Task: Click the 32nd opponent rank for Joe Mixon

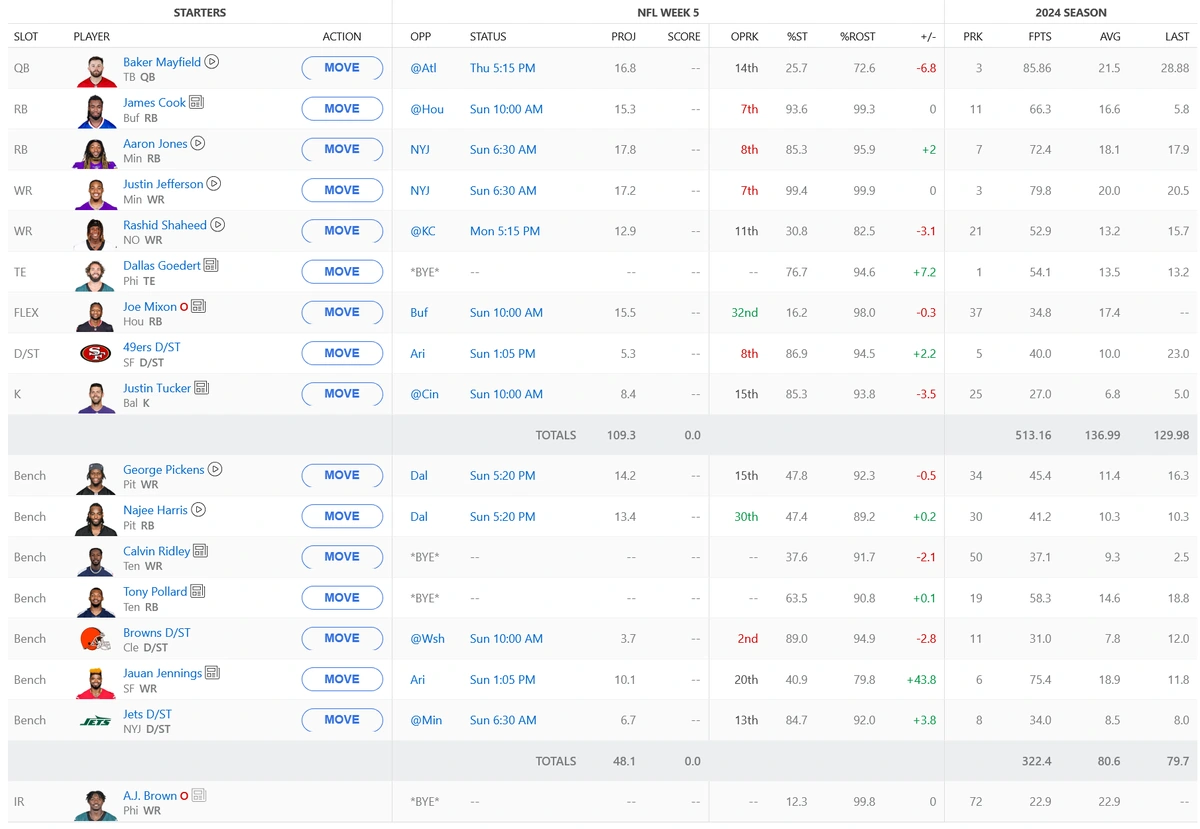Action: (745, 313)
